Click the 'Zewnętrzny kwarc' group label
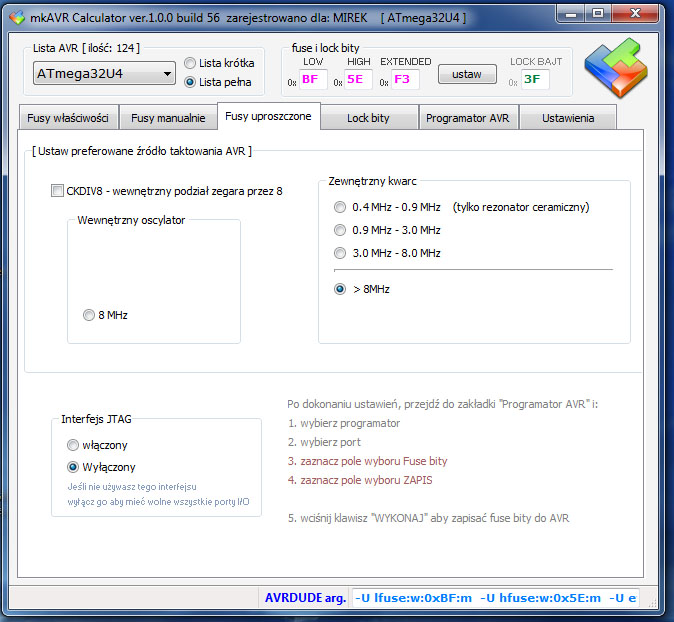The image size is (674, 622). tap(372, 181)
